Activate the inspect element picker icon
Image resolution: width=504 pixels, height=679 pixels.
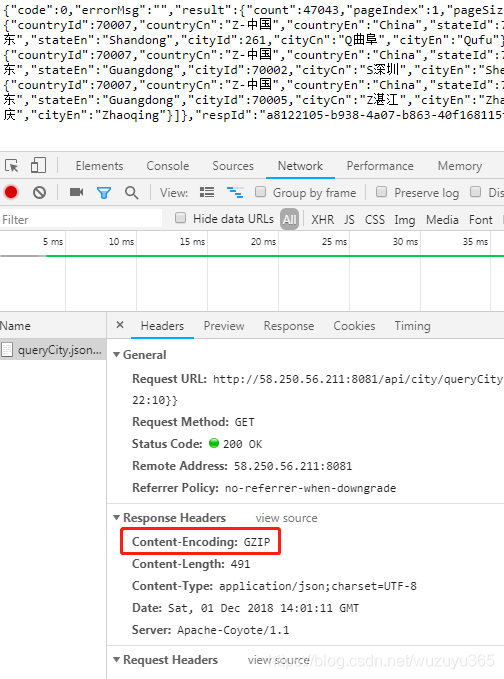coord(12,166)
